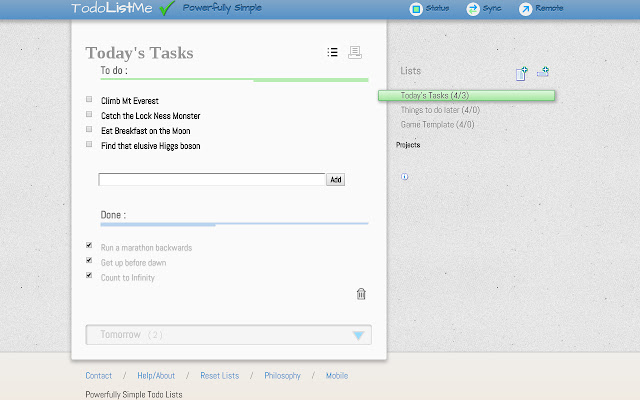Click the Remote label text
The height and width of the screenshot is (400, 640).
click(549, 8)
